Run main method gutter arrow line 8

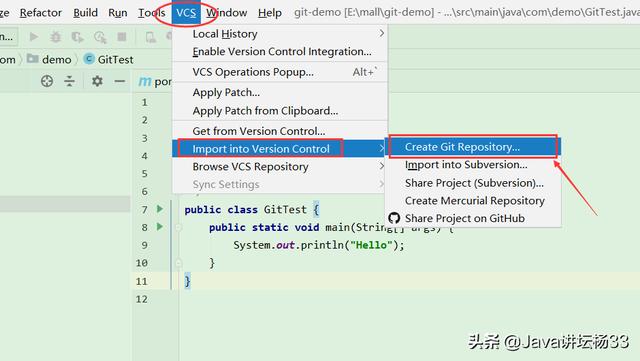160,226
